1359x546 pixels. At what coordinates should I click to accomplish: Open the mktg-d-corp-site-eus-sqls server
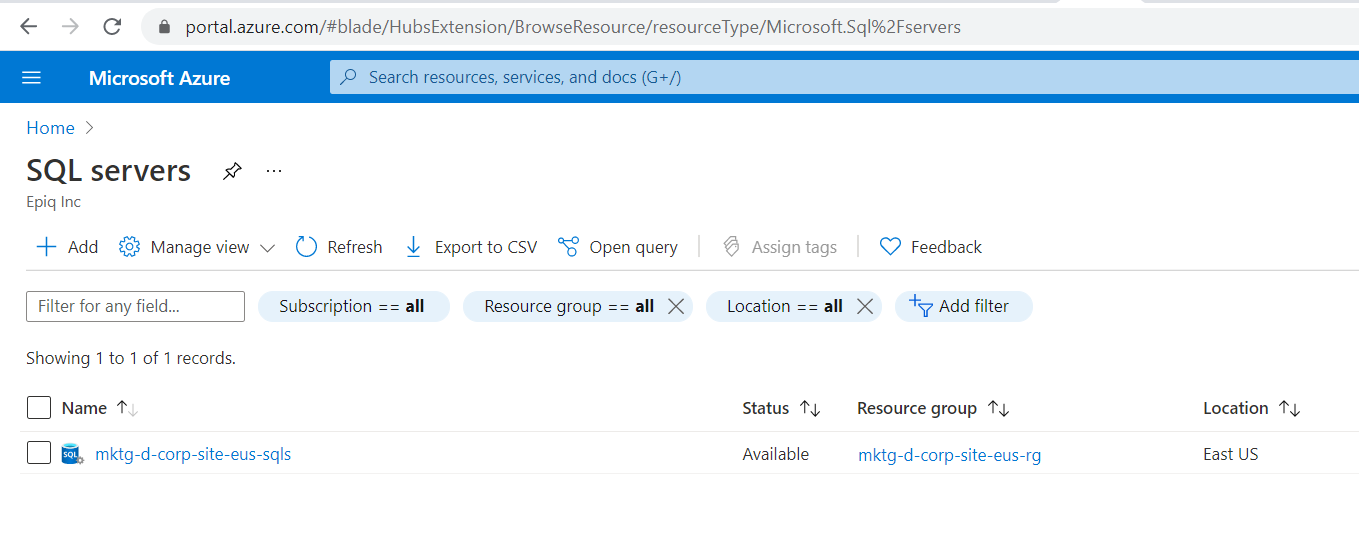[x=193, y=454]
